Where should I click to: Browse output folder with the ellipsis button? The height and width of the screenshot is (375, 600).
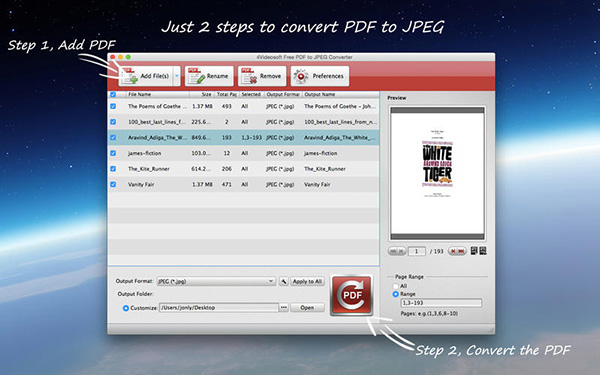284,307
